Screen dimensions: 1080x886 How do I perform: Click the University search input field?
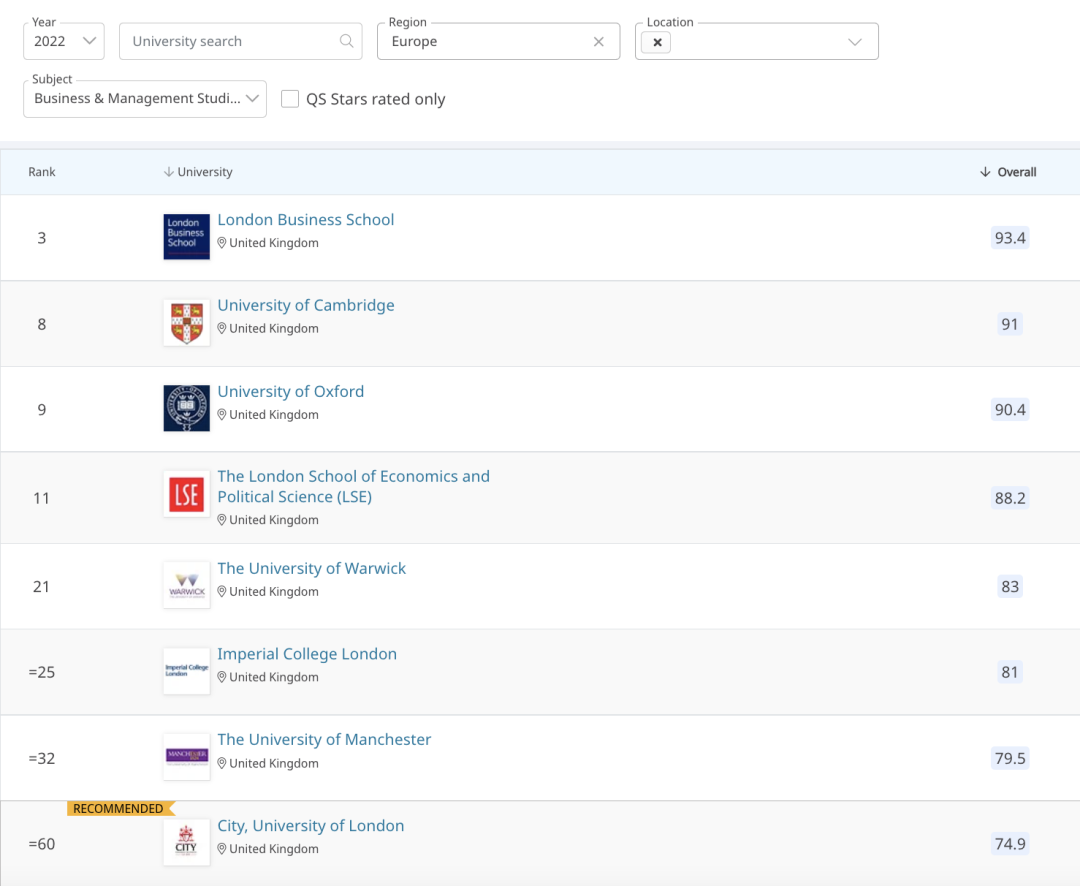pyautogui.click(x=232, y=41)
